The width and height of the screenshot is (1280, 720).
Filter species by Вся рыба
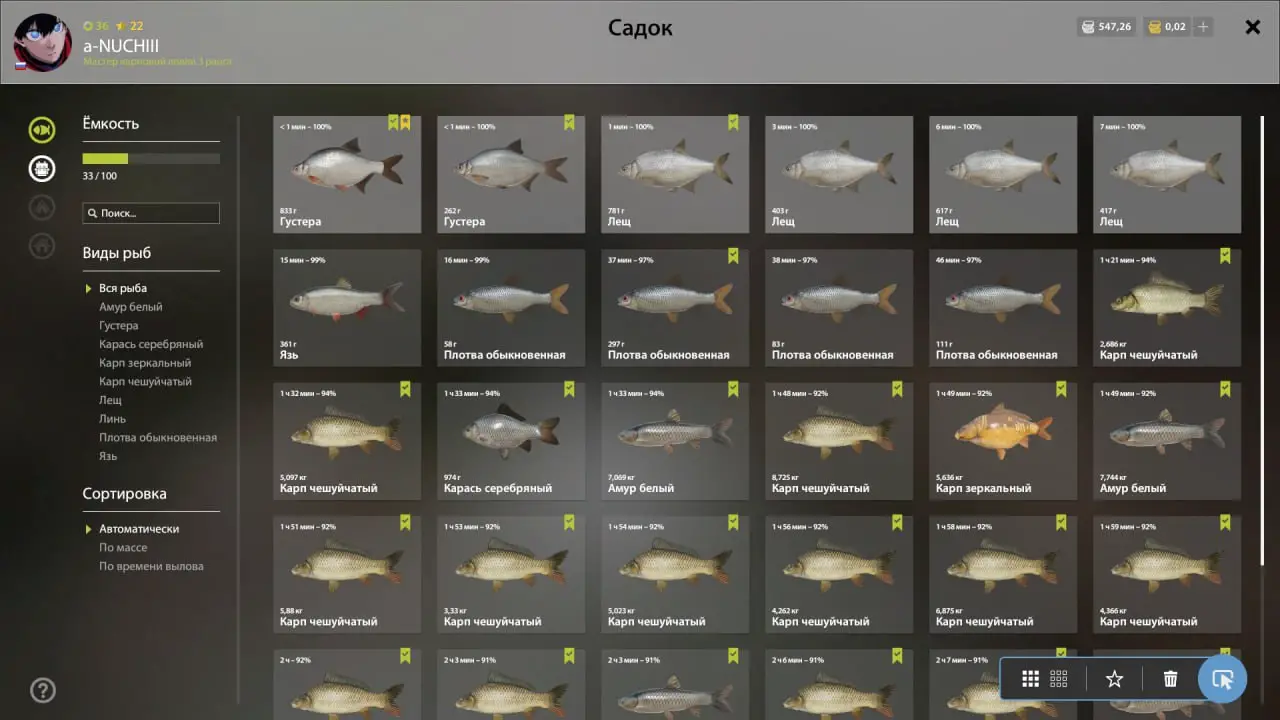point(123,289)
